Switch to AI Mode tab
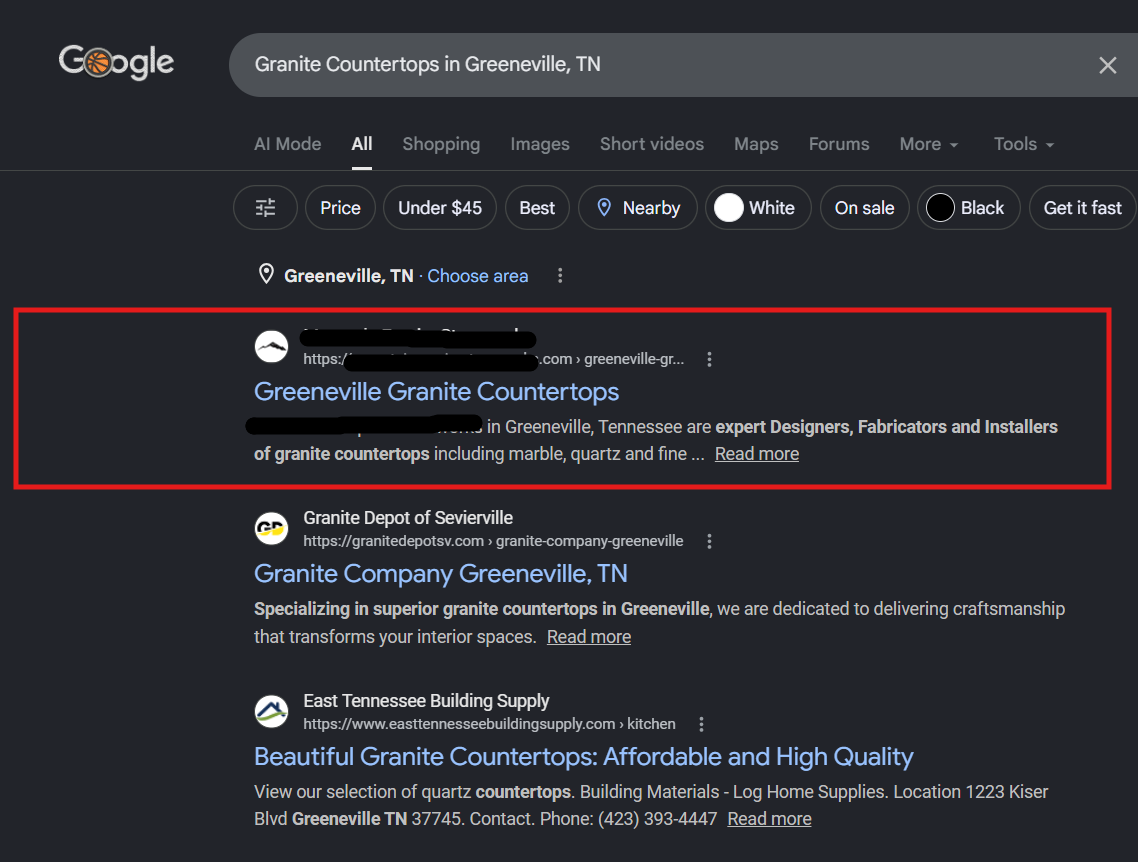 pos(287,144)
